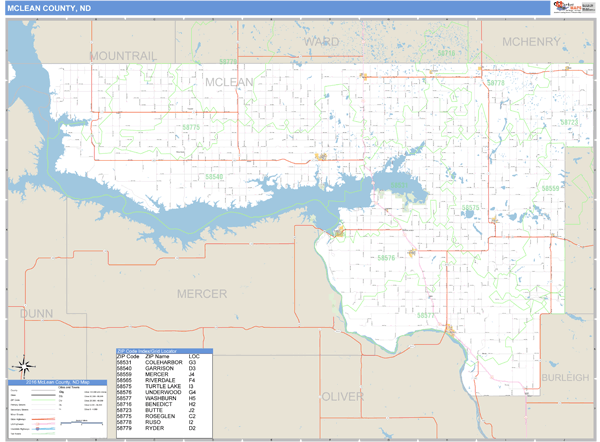Select ZIP code 58540 on the map
This screenshot has height=442, width=600.
214,176
